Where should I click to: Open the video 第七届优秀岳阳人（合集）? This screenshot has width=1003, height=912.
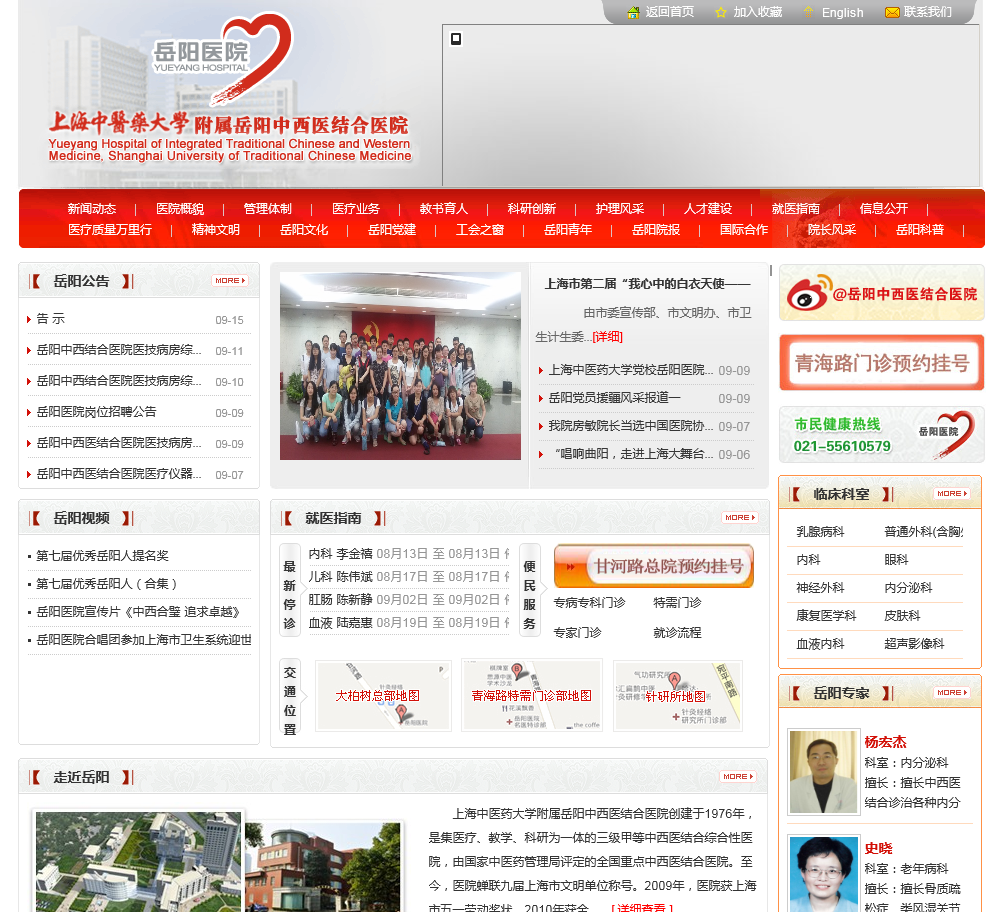[107, 584]
